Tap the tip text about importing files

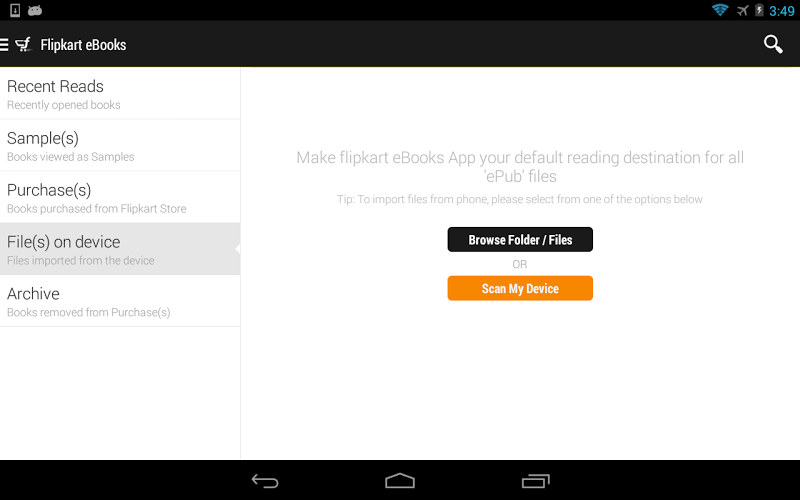click(x=519, y=199)
